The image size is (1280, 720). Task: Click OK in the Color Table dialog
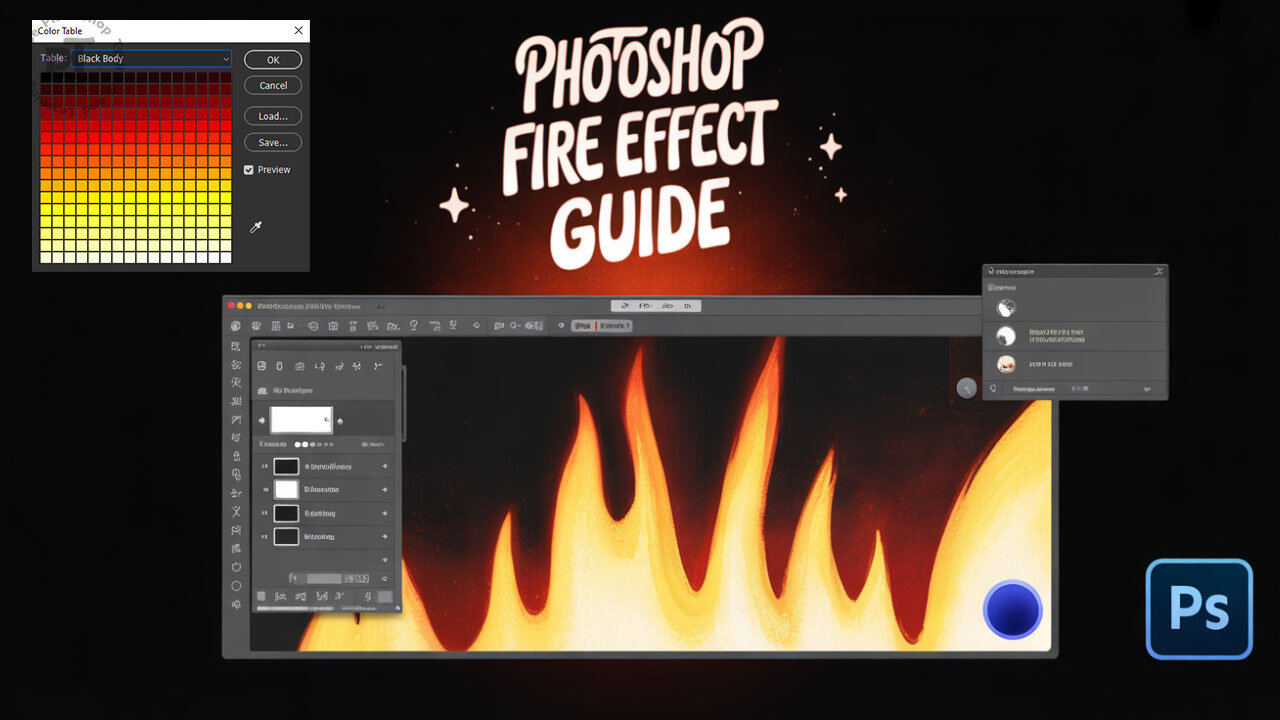coord(273,60)
